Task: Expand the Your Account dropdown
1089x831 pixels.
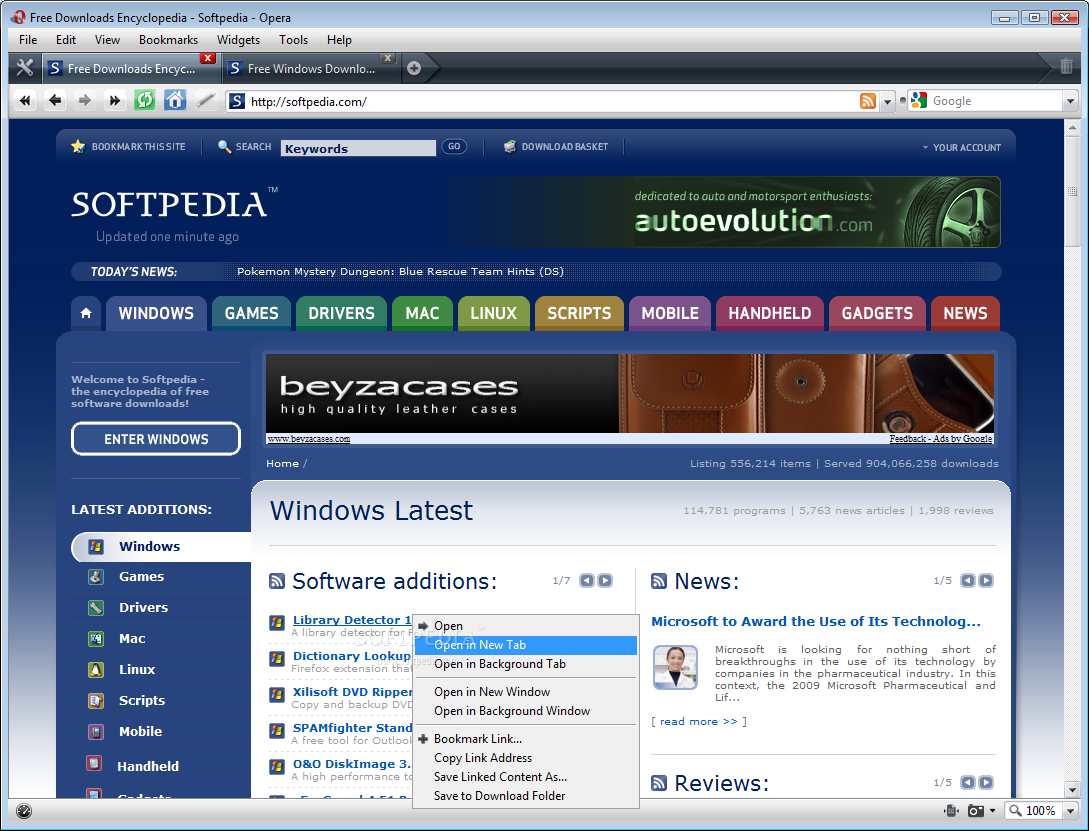Action: pyautogui.click(x=962, y=147)
